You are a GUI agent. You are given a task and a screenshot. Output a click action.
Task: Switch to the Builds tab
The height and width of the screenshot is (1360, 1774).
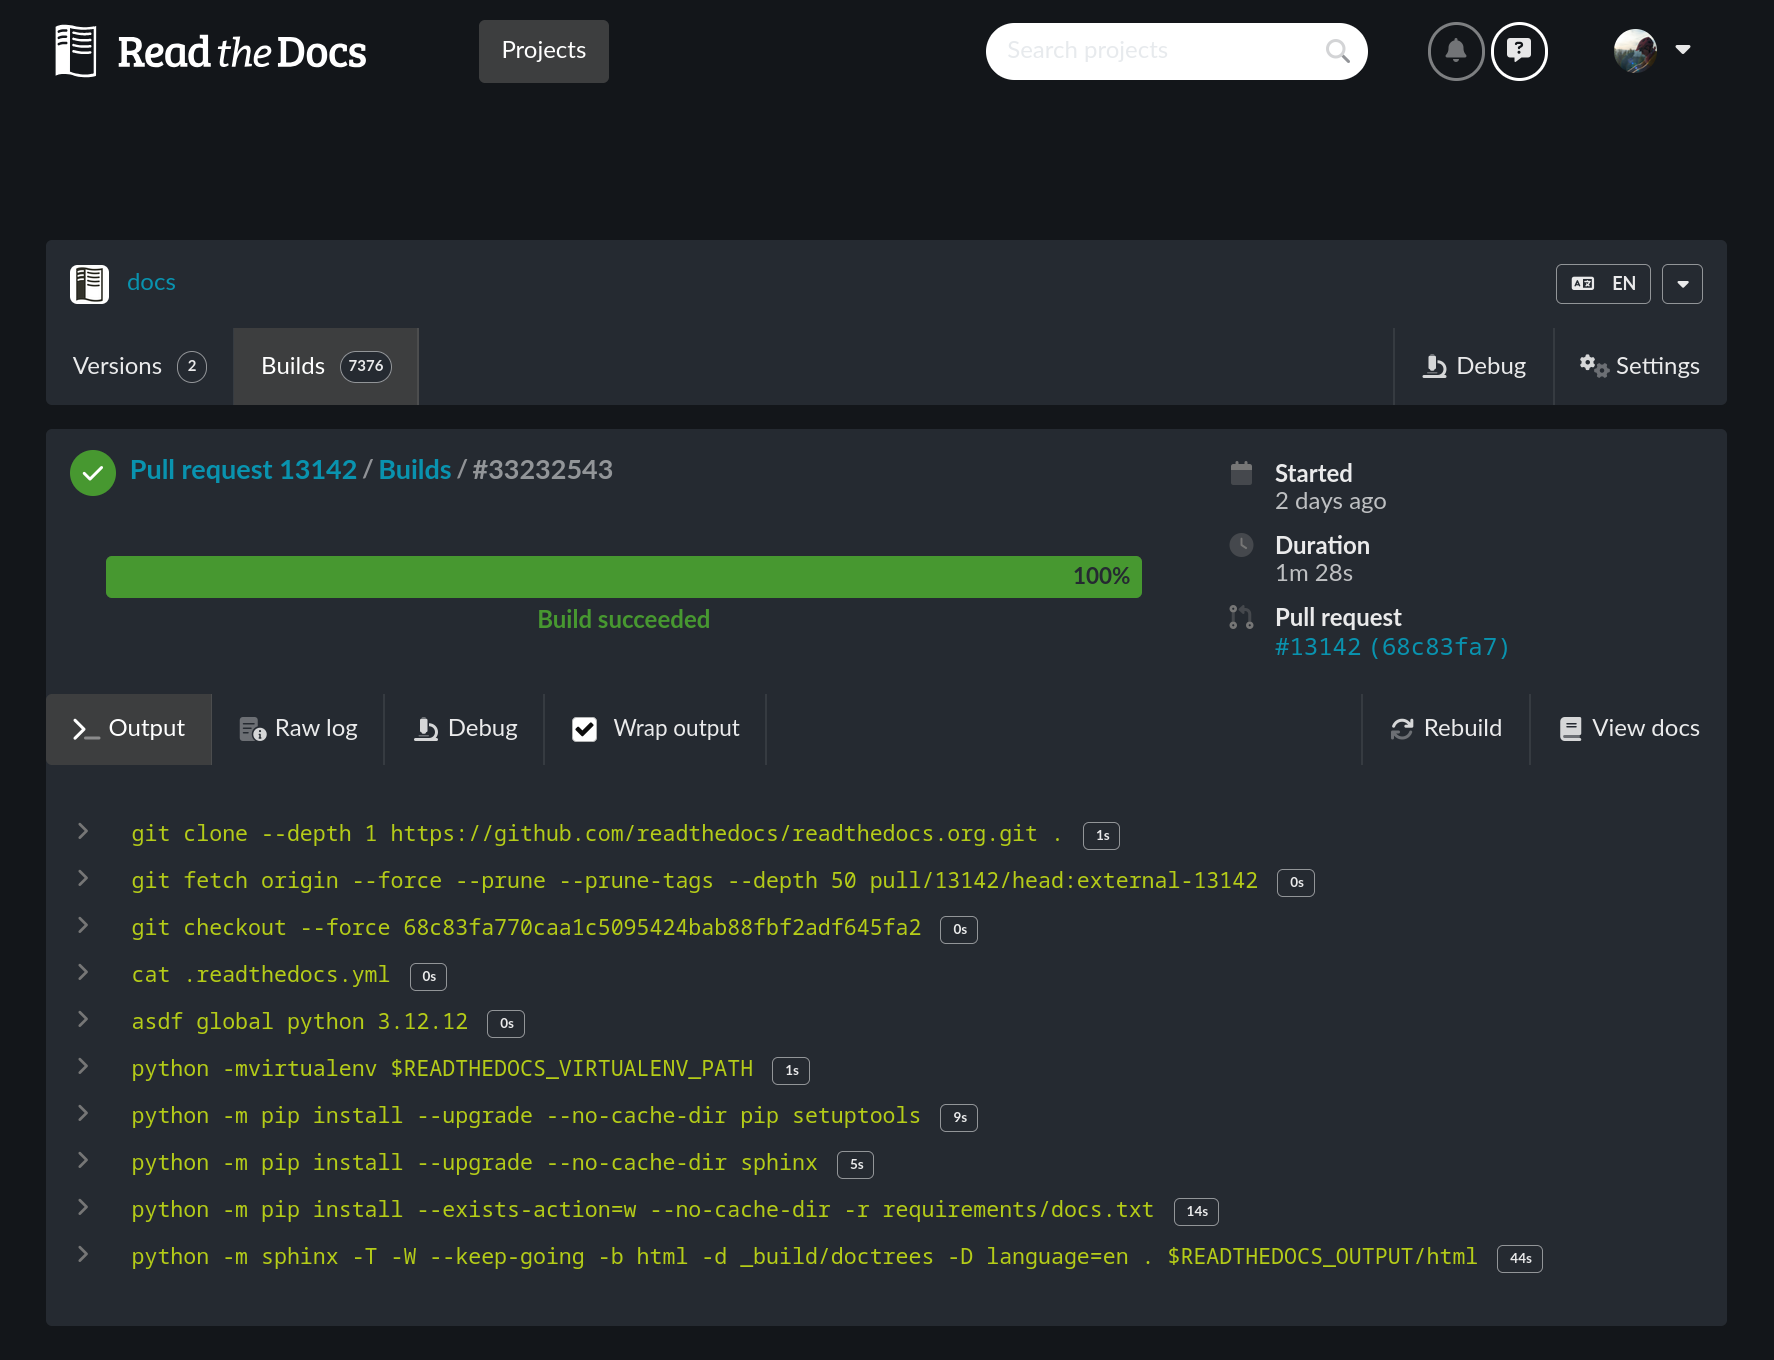point(326,366)
